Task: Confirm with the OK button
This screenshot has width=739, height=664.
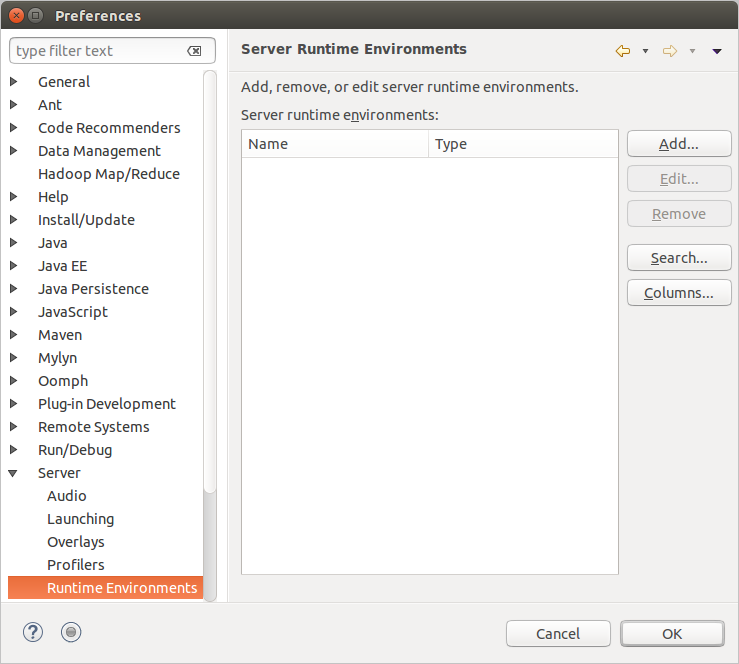Action: click(x=672, y=634)
